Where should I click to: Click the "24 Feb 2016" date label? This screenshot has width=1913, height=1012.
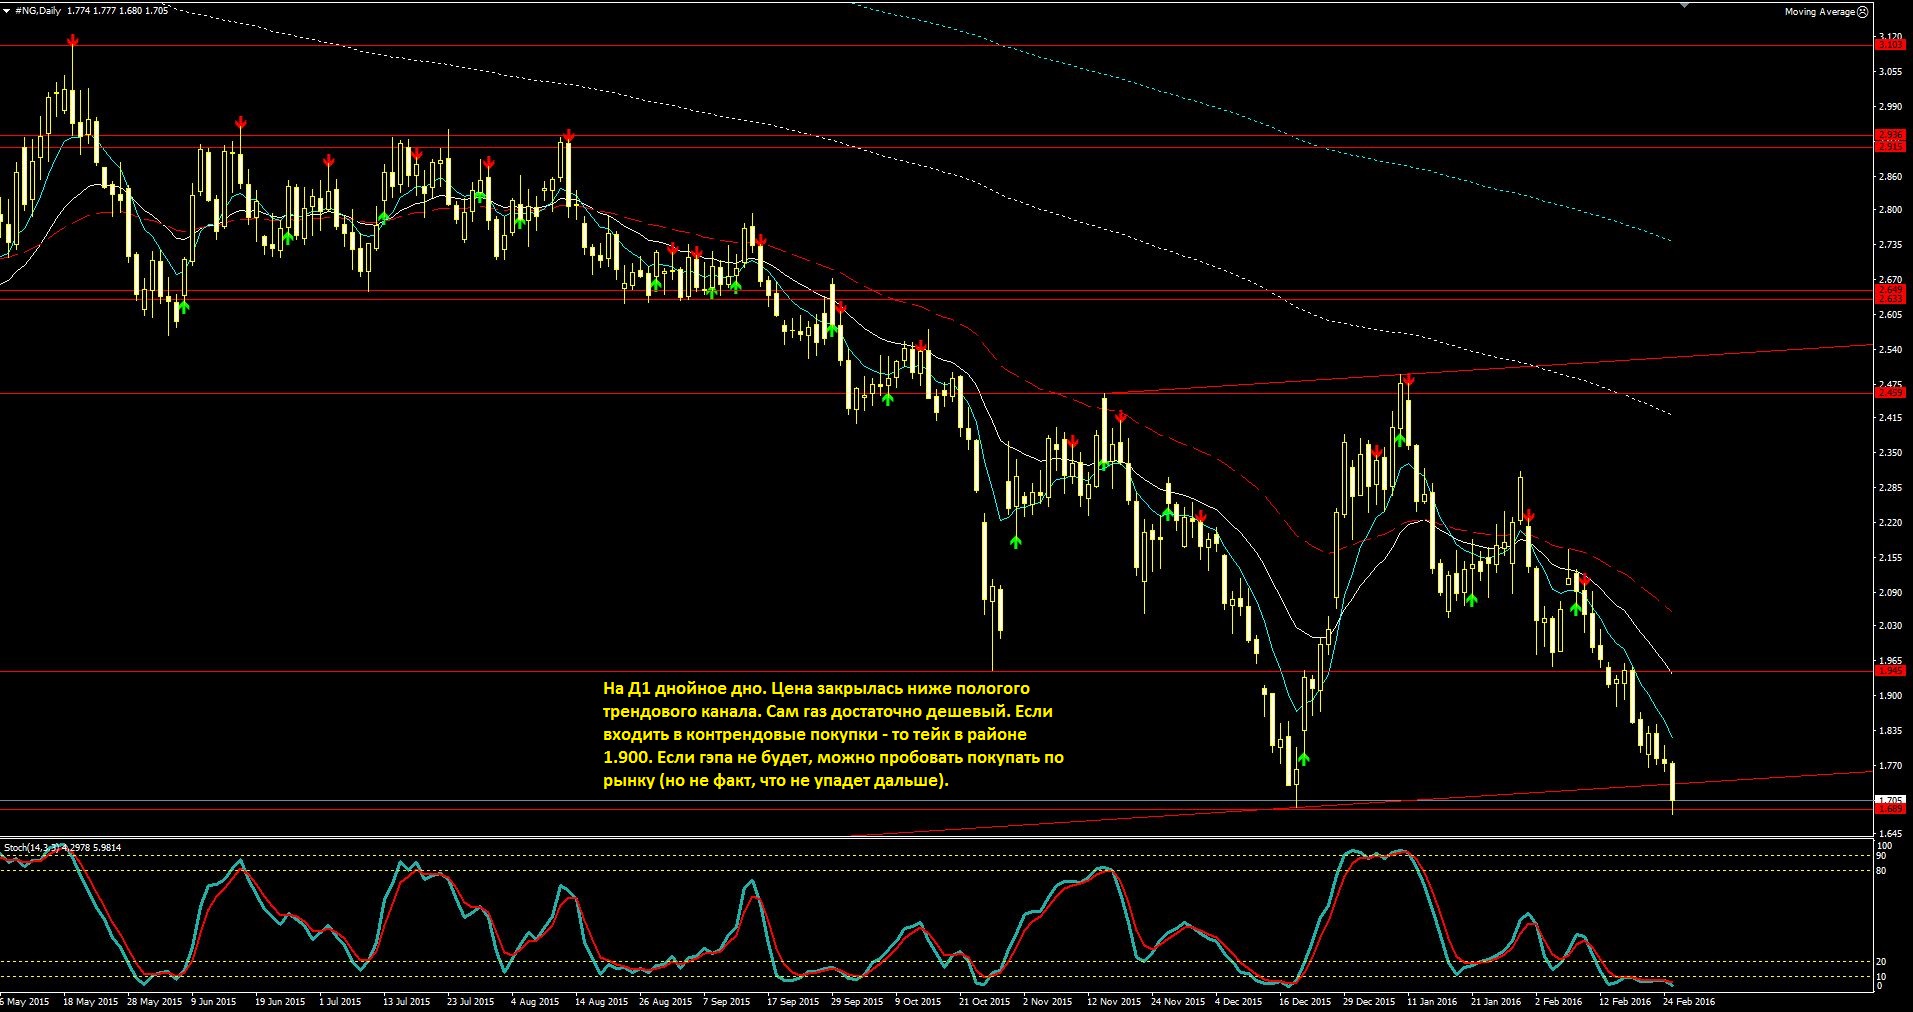tap(1689, 1001)
